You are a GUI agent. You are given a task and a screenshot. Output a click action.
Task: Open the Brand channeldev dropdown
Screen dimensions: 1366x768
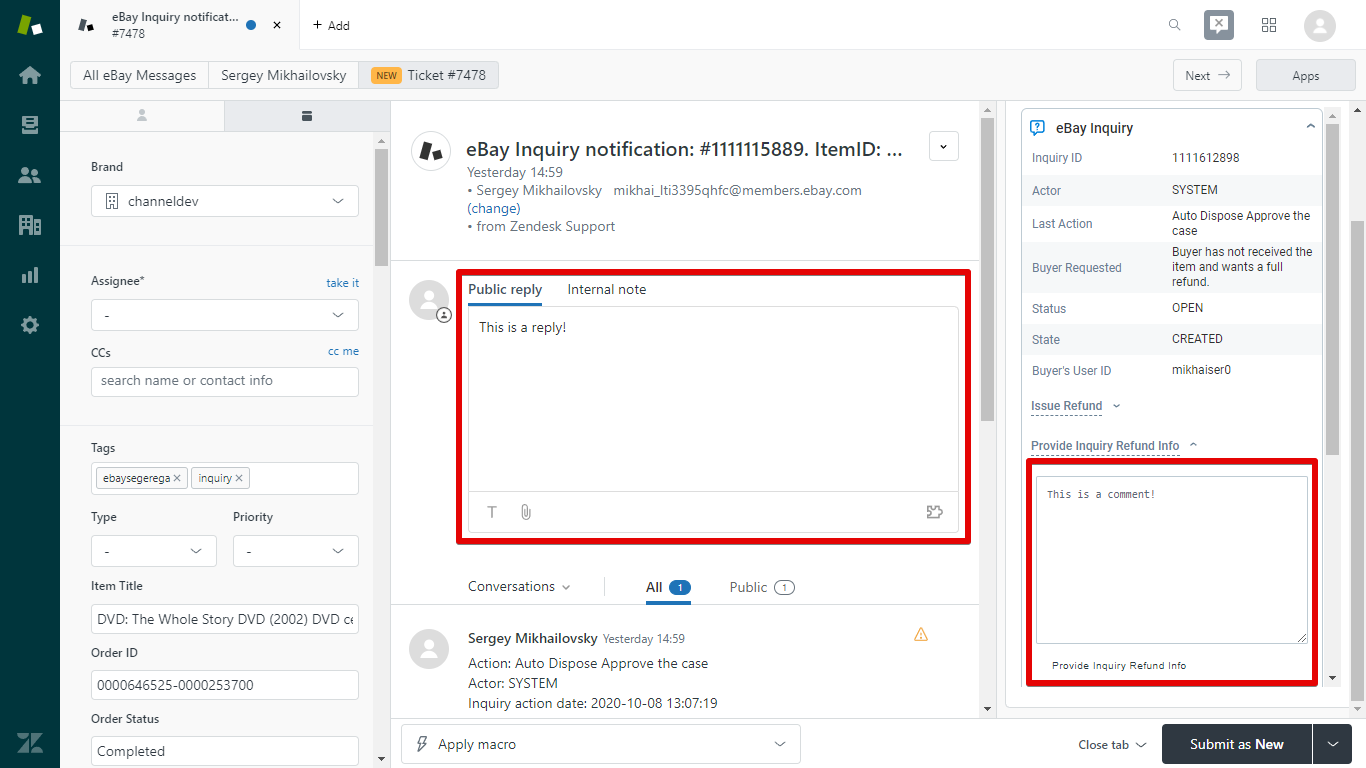(x=225, y=201)
